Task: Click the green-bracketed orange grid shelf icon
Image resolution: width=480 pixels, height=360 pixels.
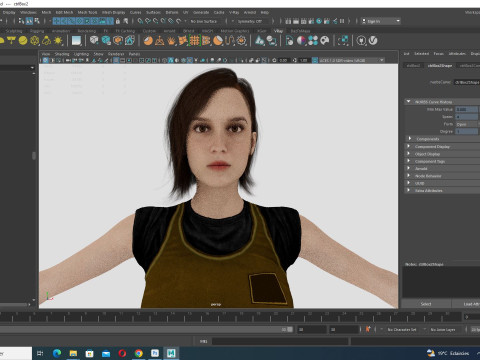Action: click(x=194, y=41)
